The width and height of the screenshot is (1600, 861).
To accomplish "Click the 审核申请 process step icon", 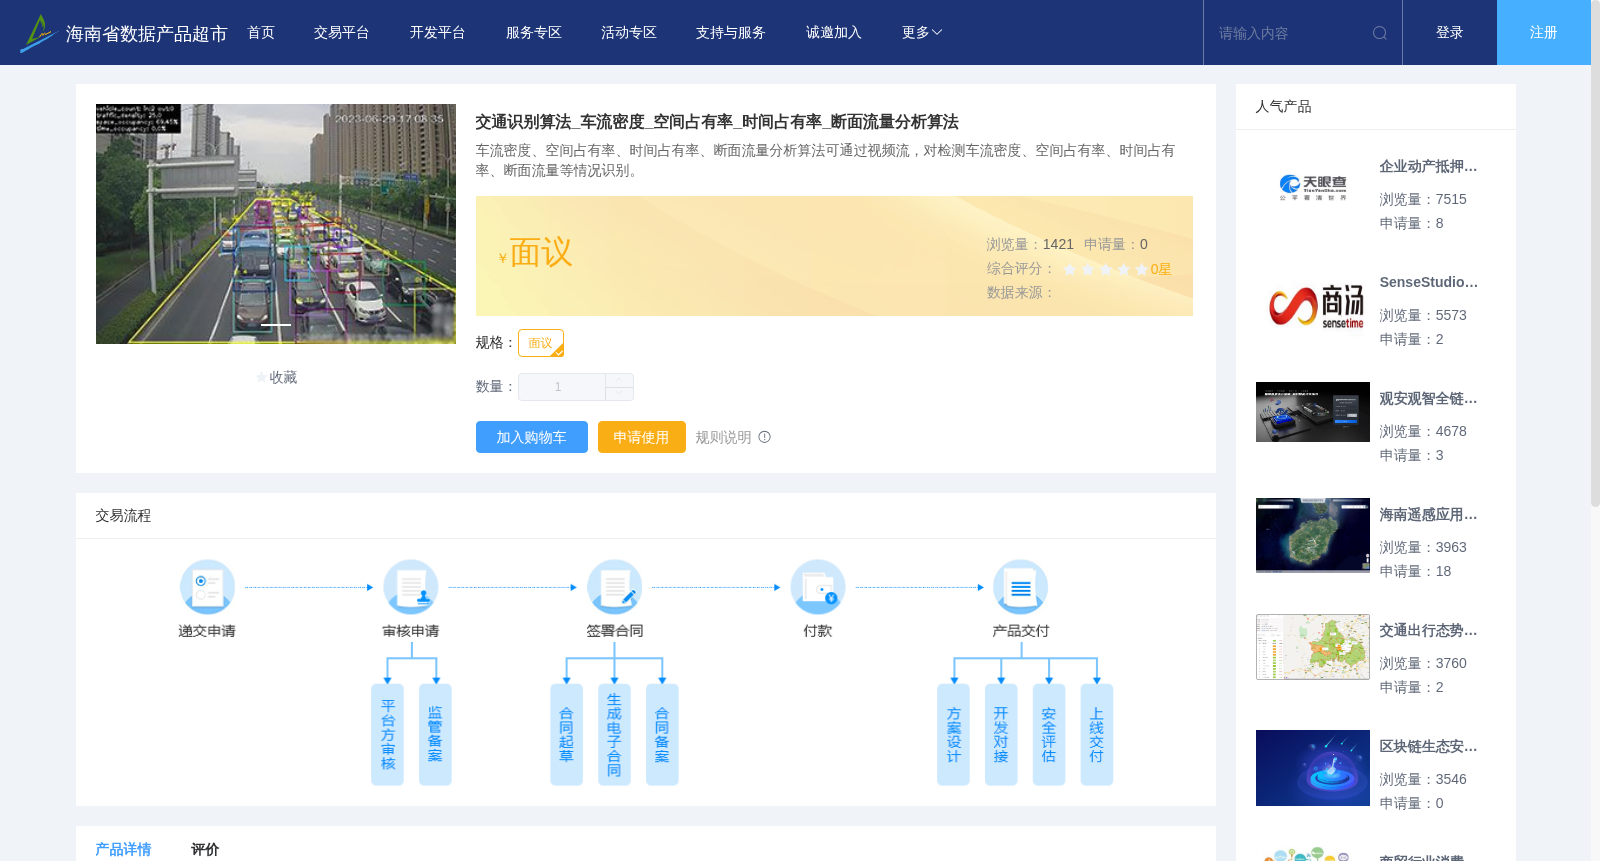I will pos(411,587).
